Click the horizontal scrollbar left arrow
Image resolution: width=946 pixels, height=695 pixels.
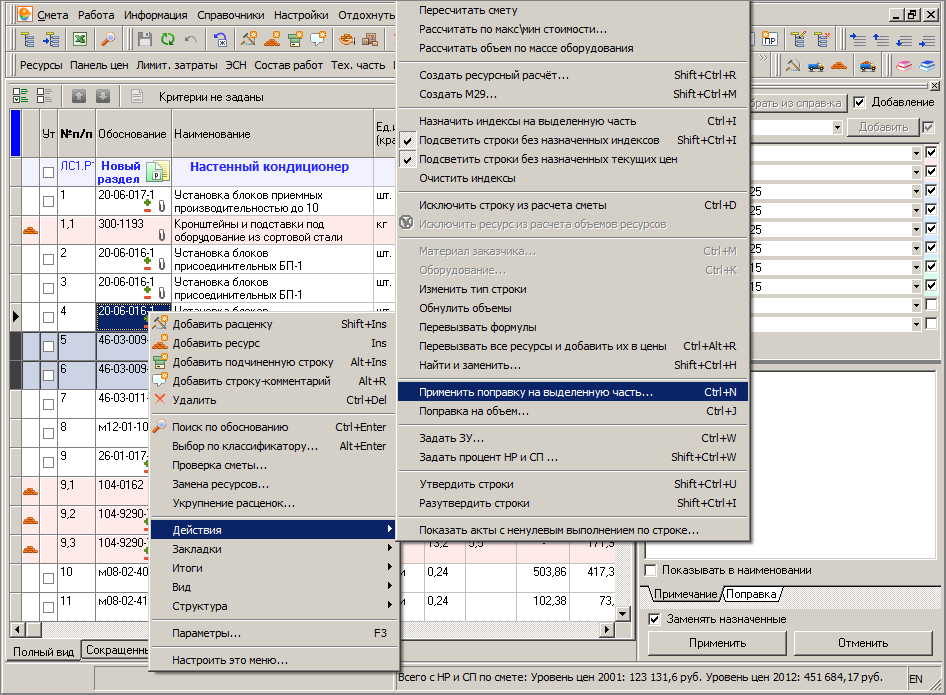(17, 630)
